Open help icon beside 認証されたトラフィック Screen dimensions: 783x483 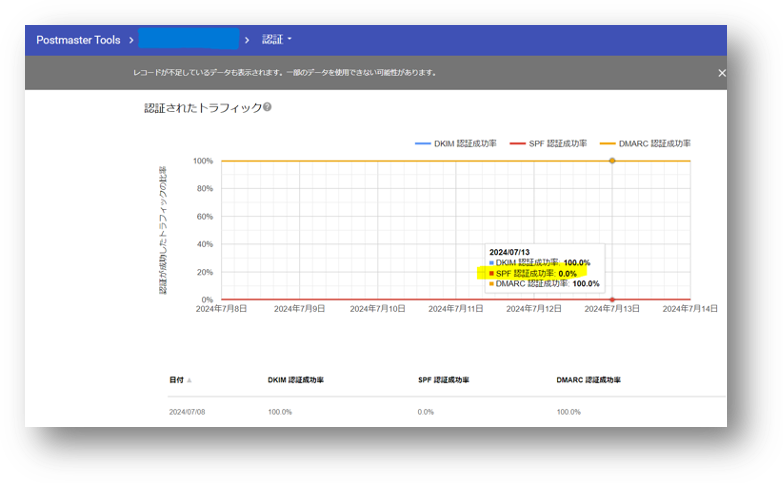click(x=267, y=107)
